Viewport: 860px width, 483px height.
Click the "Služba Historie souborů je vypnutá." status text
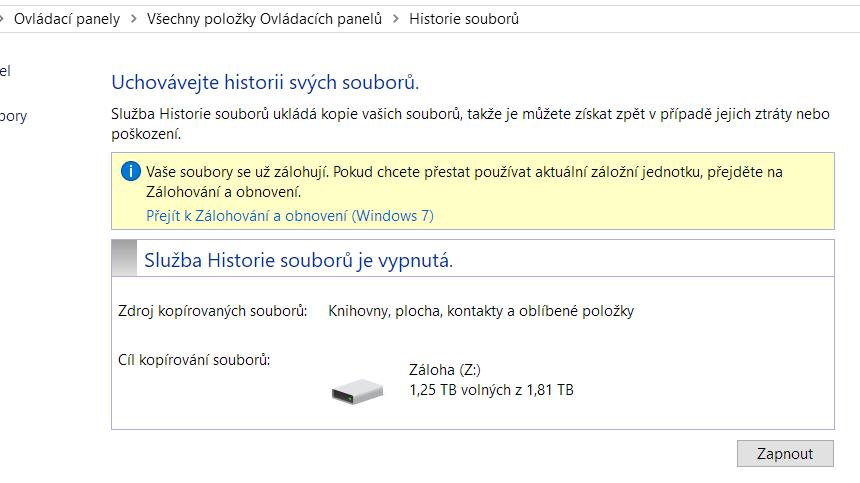click(x=299, y=261)
